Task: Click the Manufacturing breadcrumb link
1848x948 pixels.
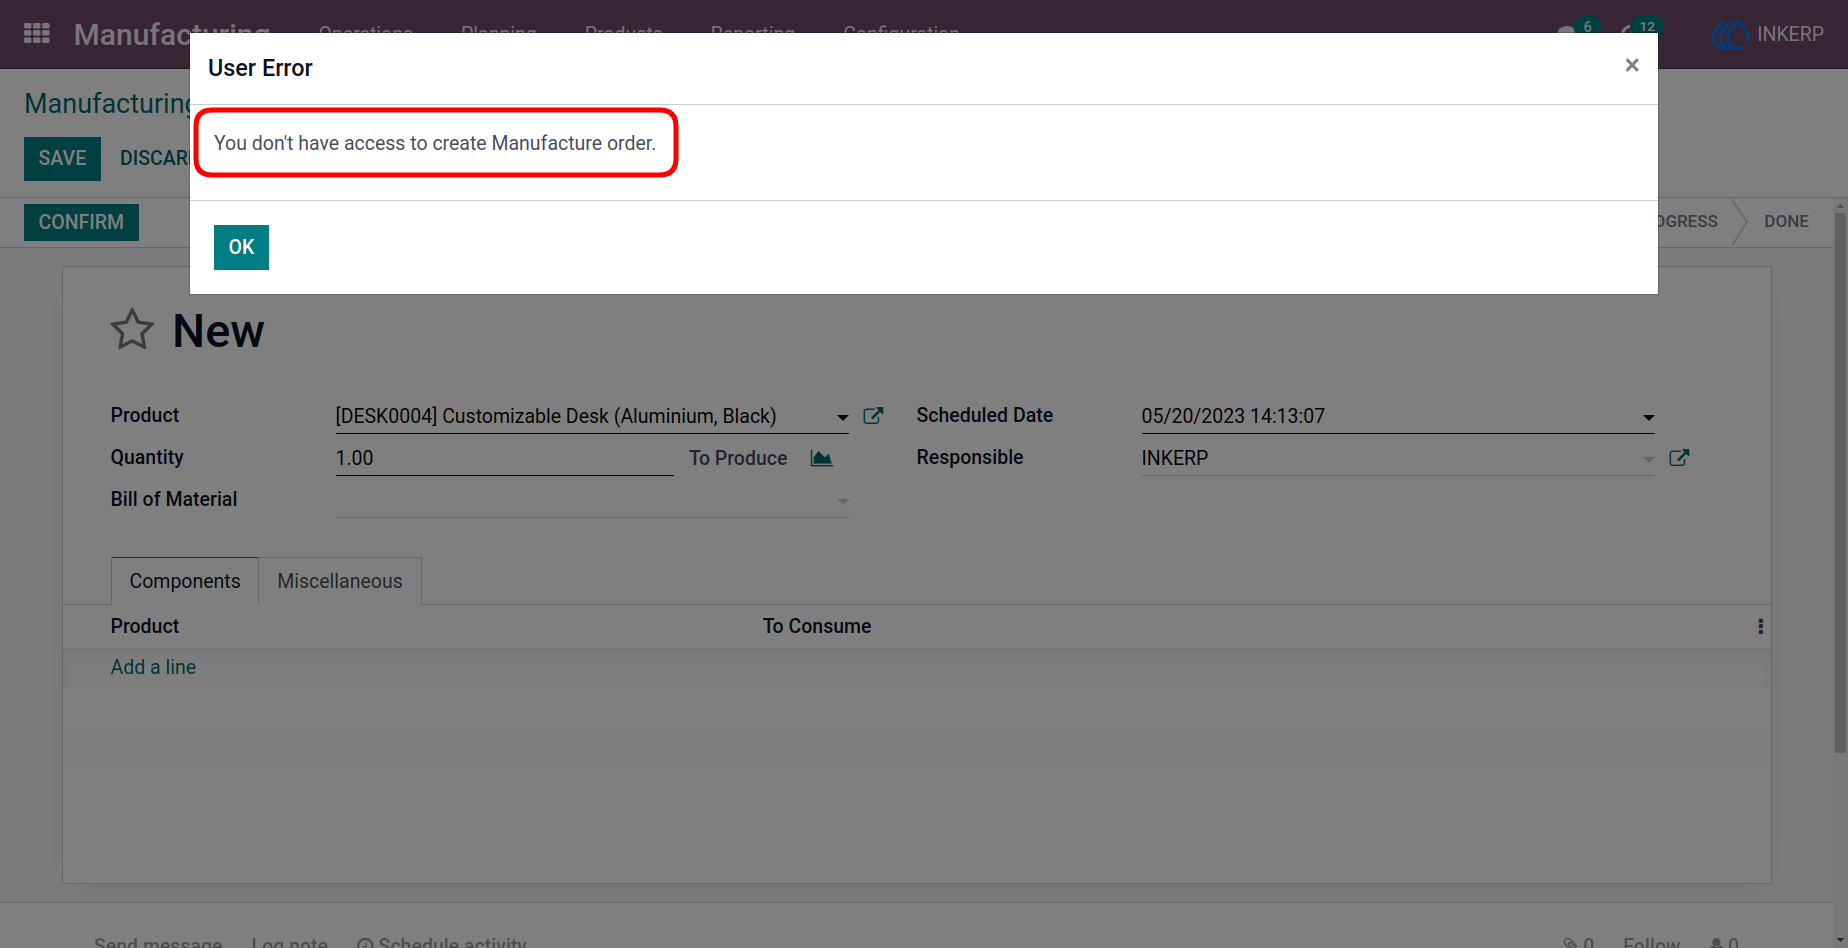Action: [x=107, y=104]
